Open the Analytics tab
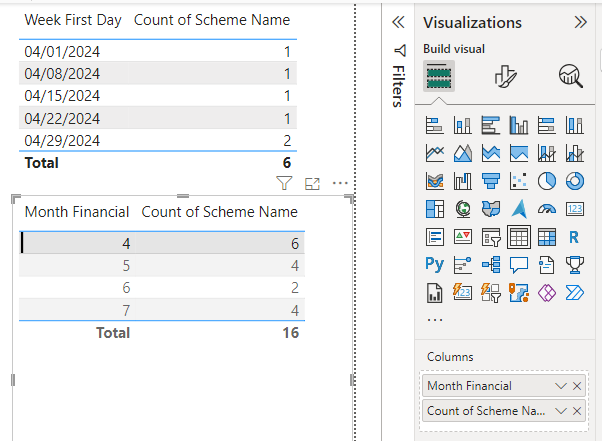Viewport: 602px width, 441px height. click(571, 76)
